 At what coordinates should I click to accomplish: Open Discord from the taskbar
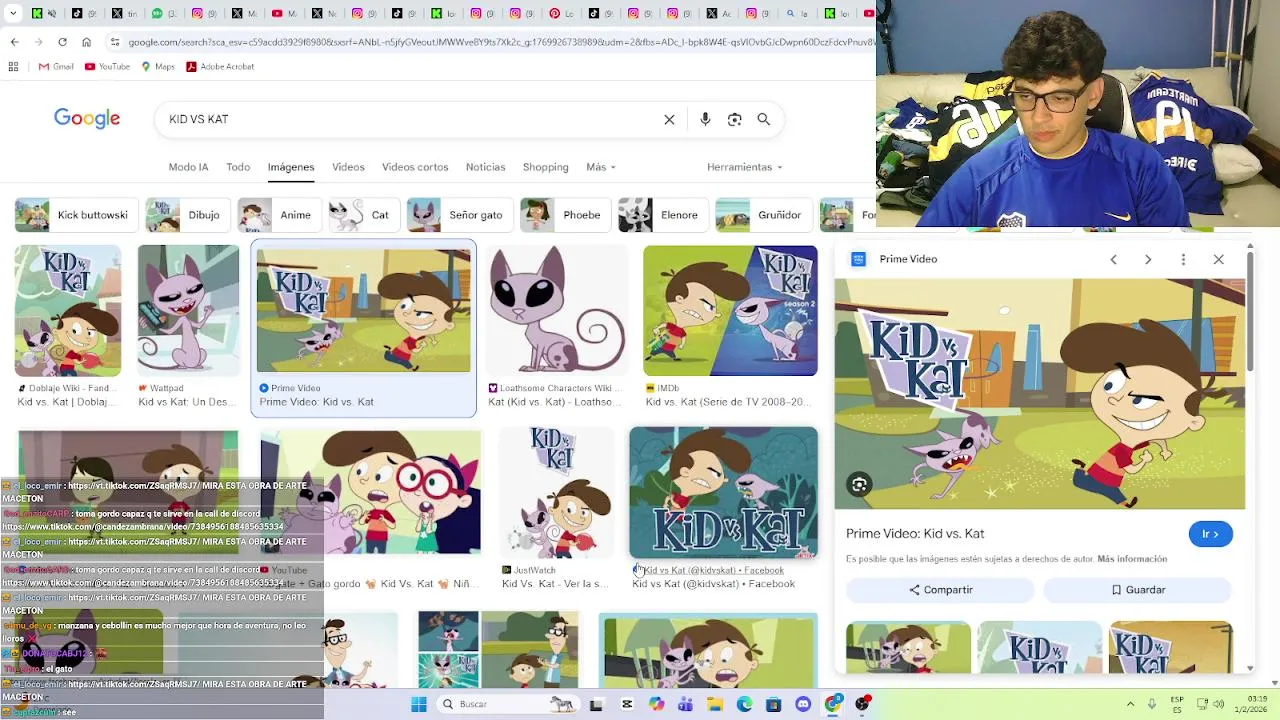pyautogui.click(x=803, y=704)
